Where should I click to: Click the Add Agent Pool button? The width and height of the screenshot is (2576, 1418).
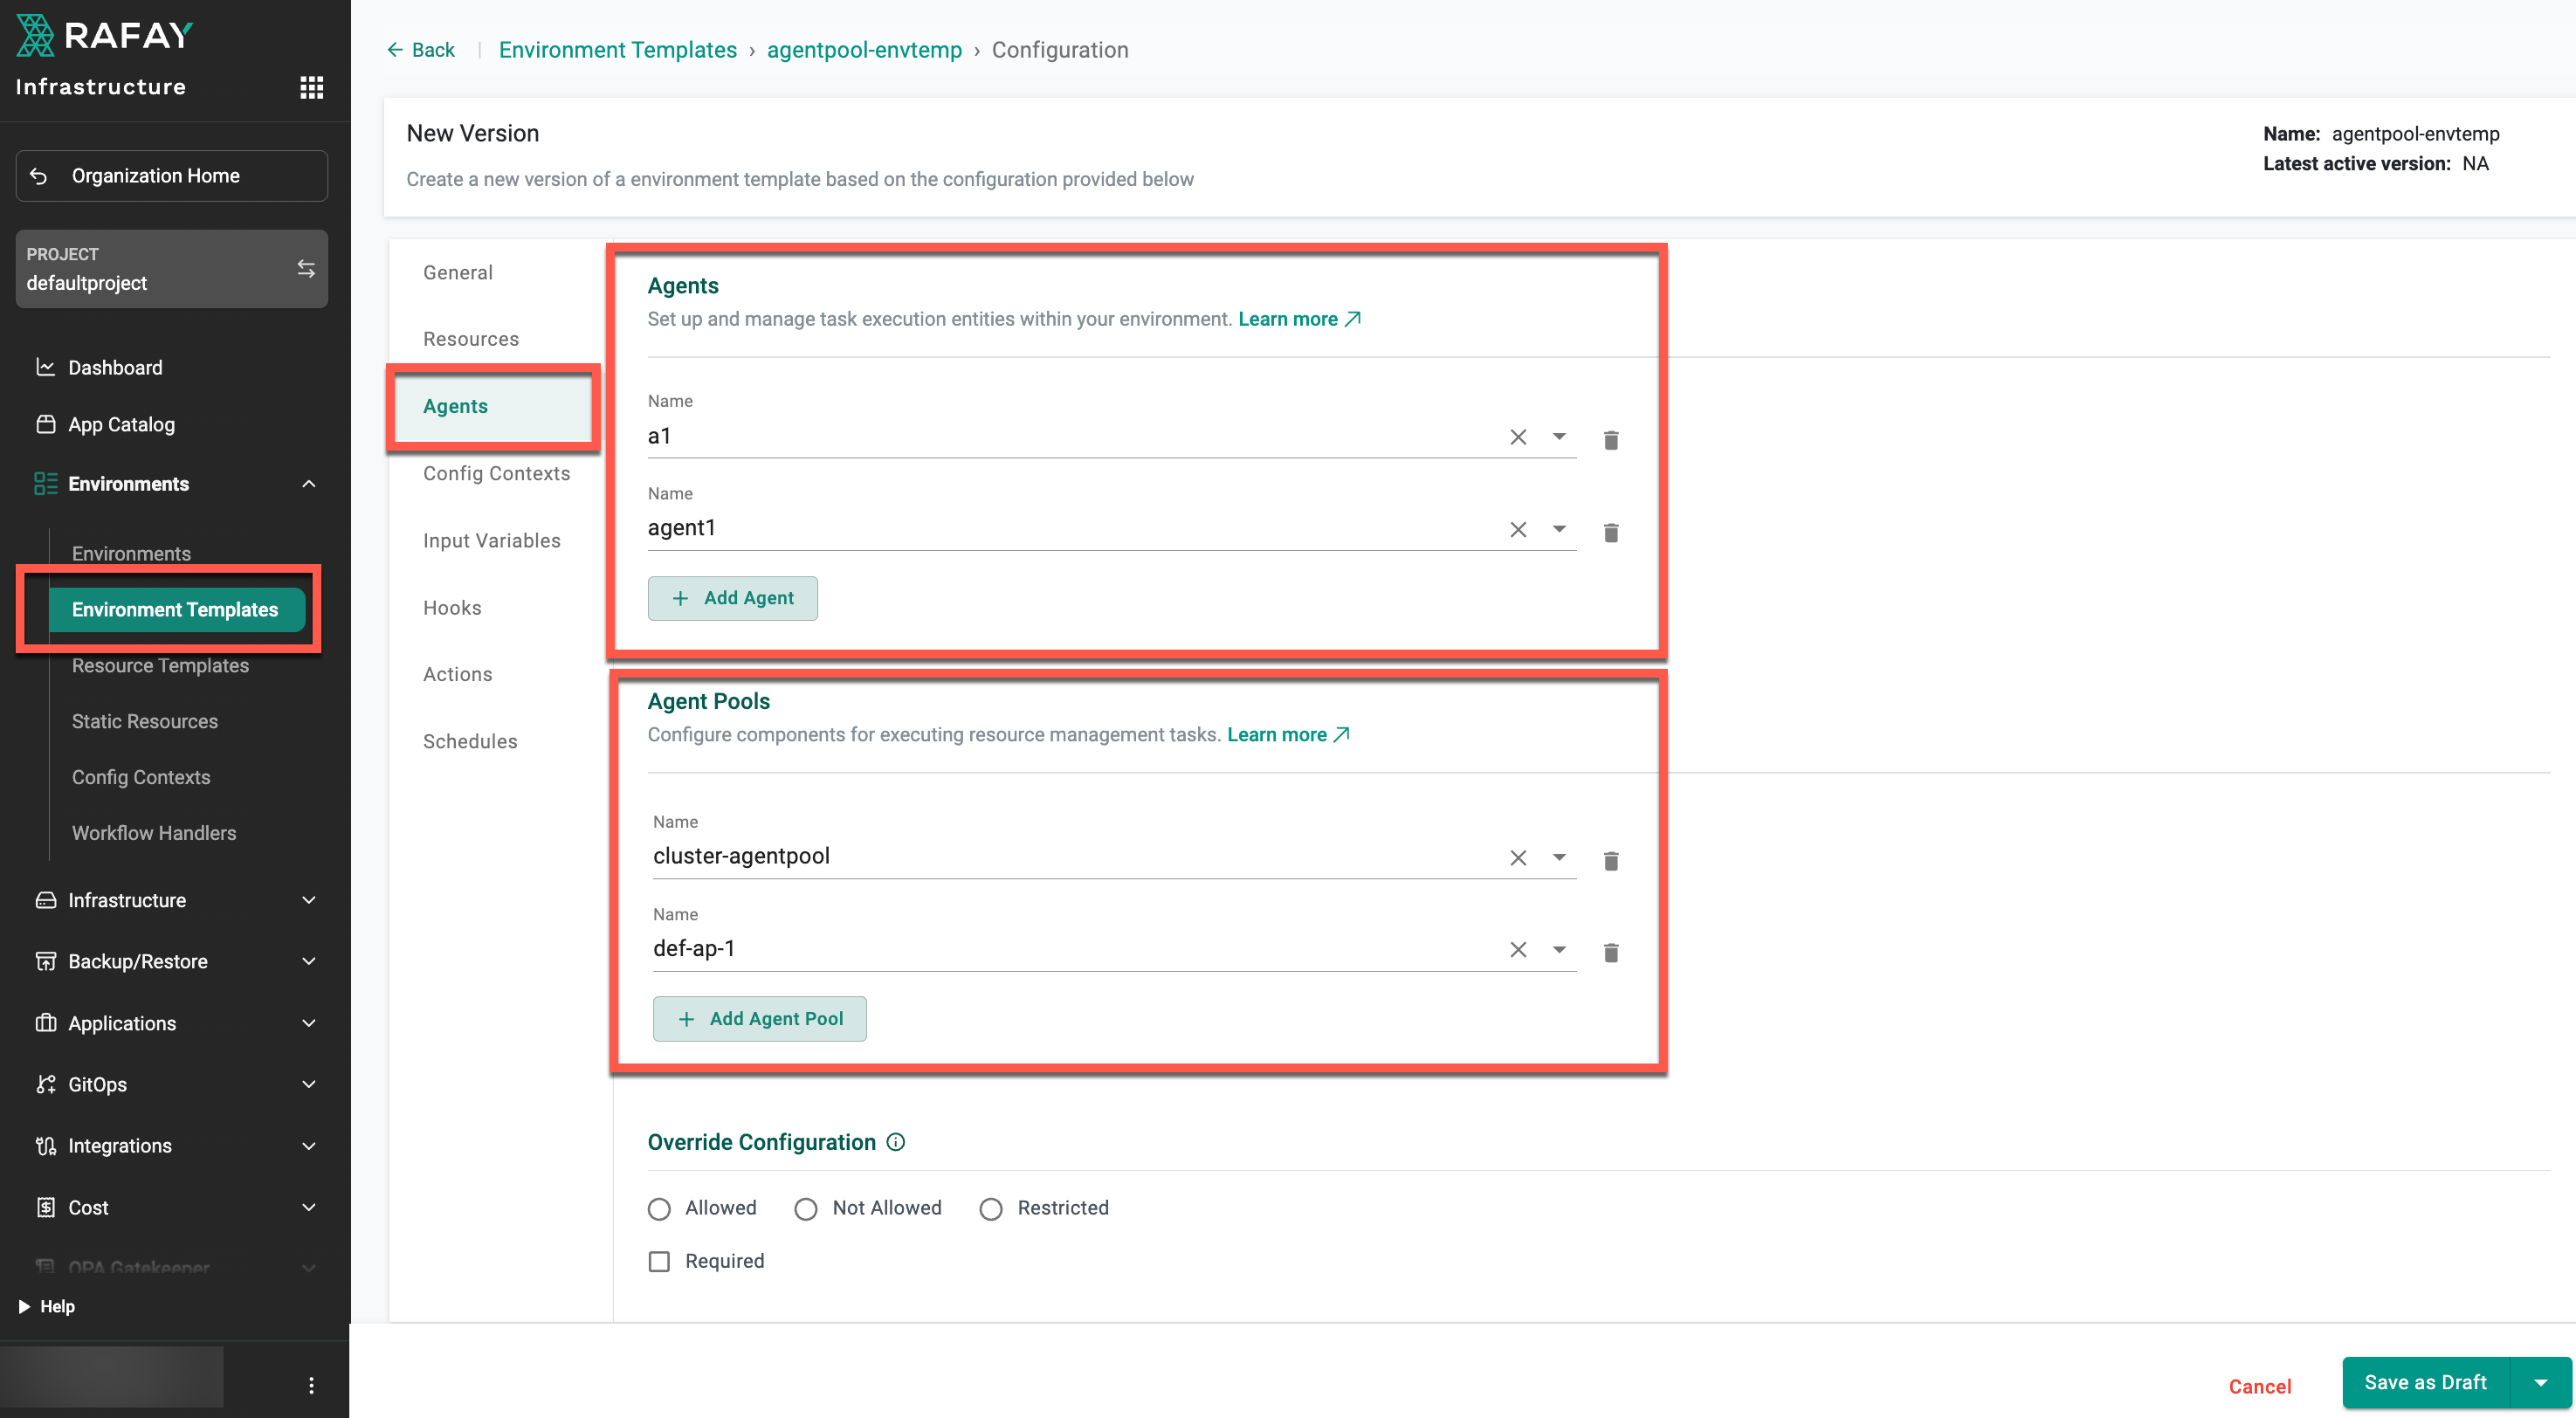pos(760,1018)
